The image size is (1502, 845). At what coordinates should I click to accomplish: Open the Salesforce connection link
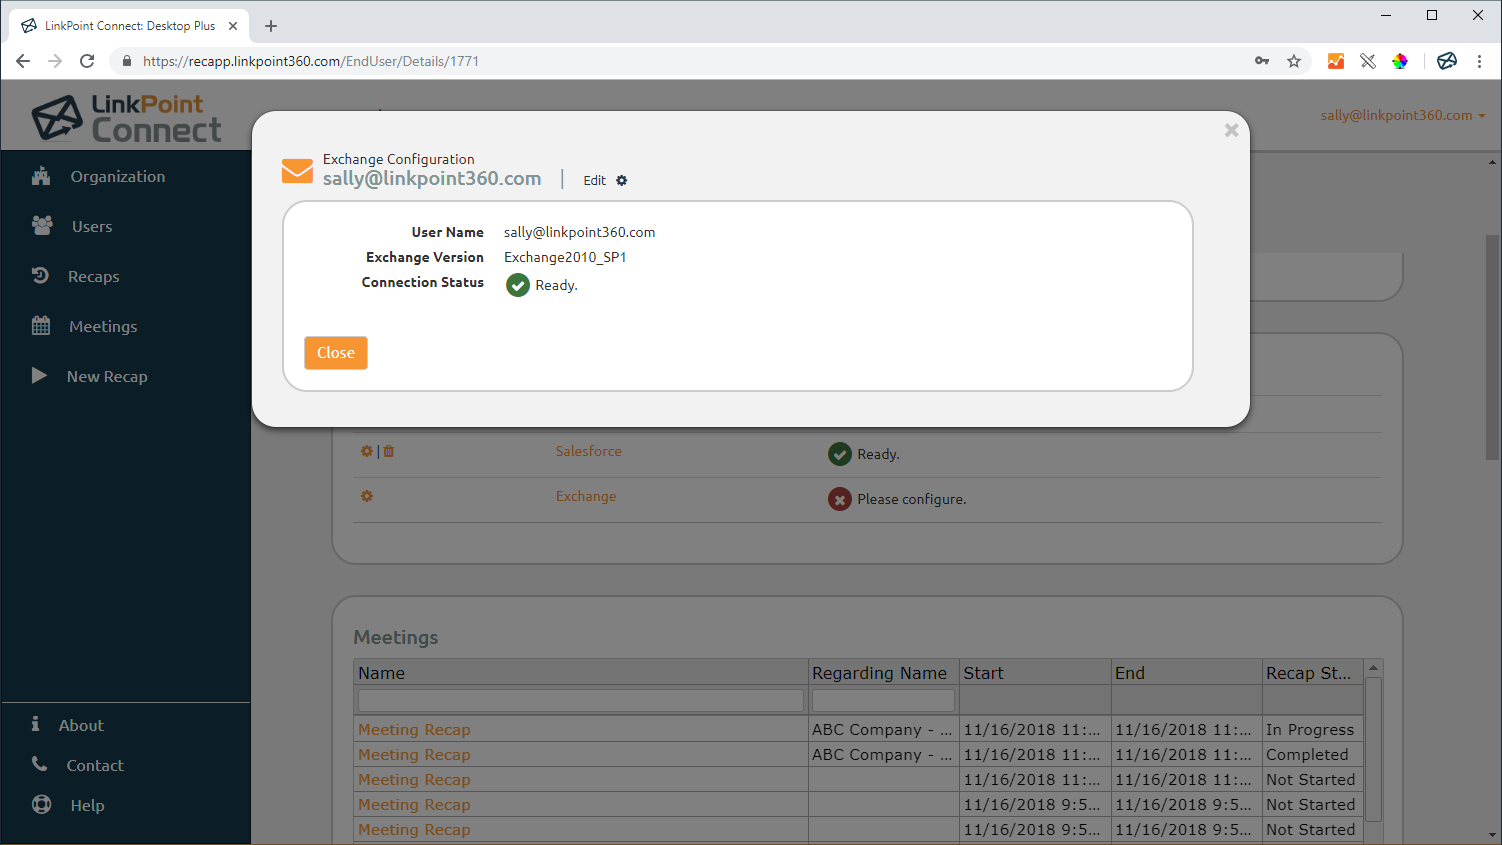[589, 451]
